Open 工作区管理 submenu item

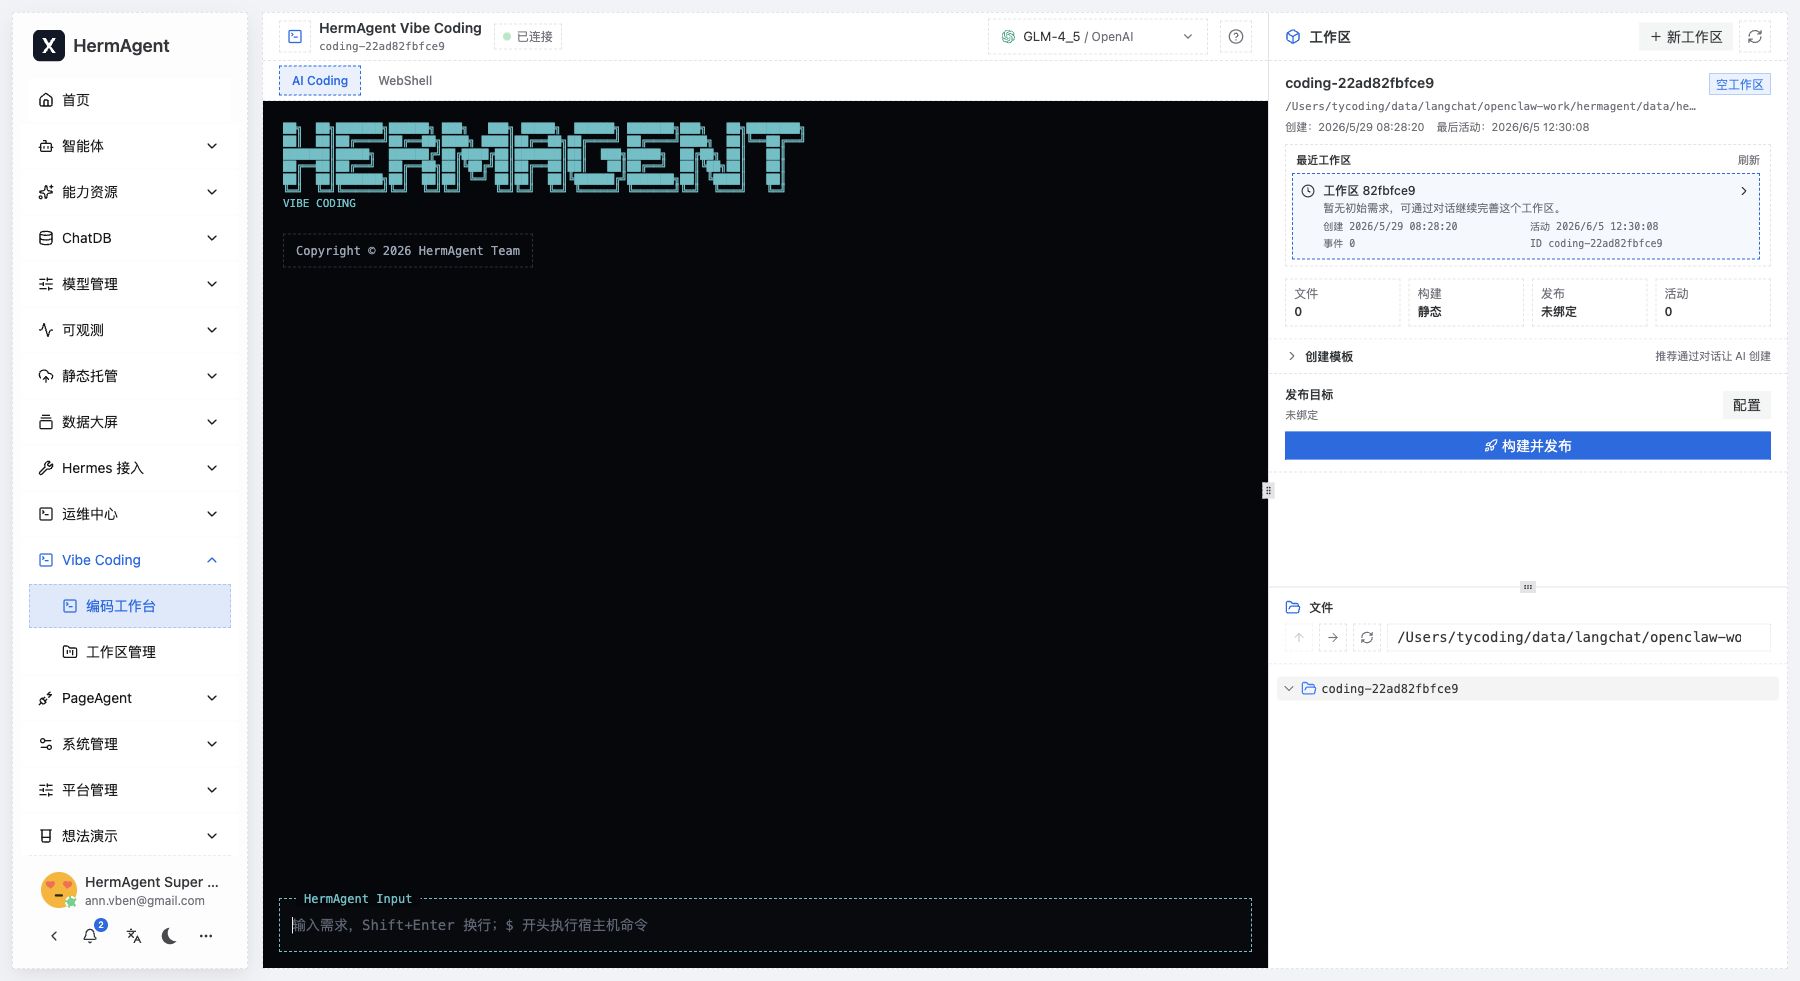[130, 652]
